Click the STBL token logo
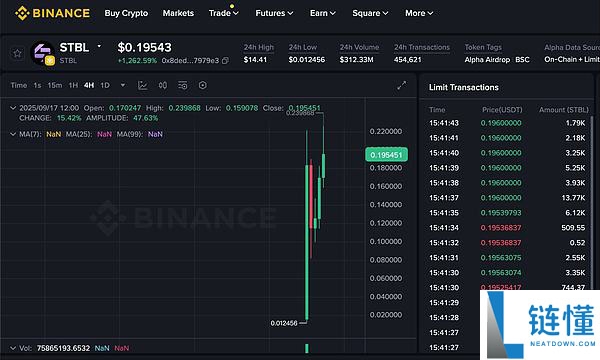The width and height of the screenshot is (600, 360). pyautogui.click(x=42, y=53)
